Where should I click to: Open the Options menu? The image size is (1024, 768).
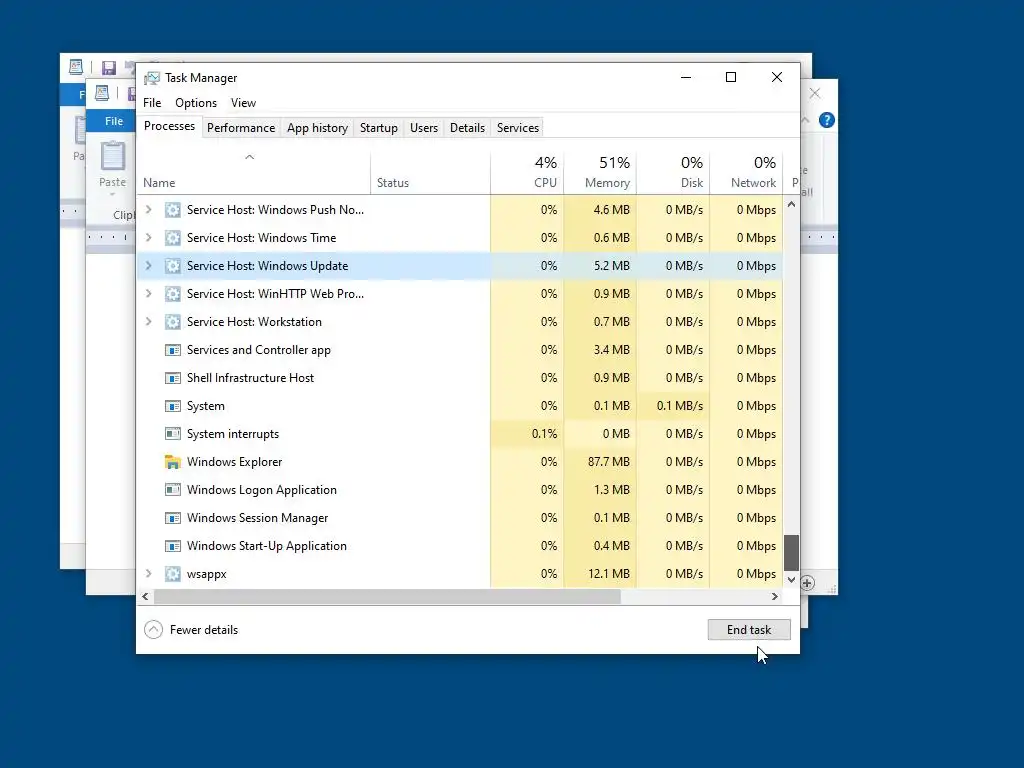(x=196, y=103)
